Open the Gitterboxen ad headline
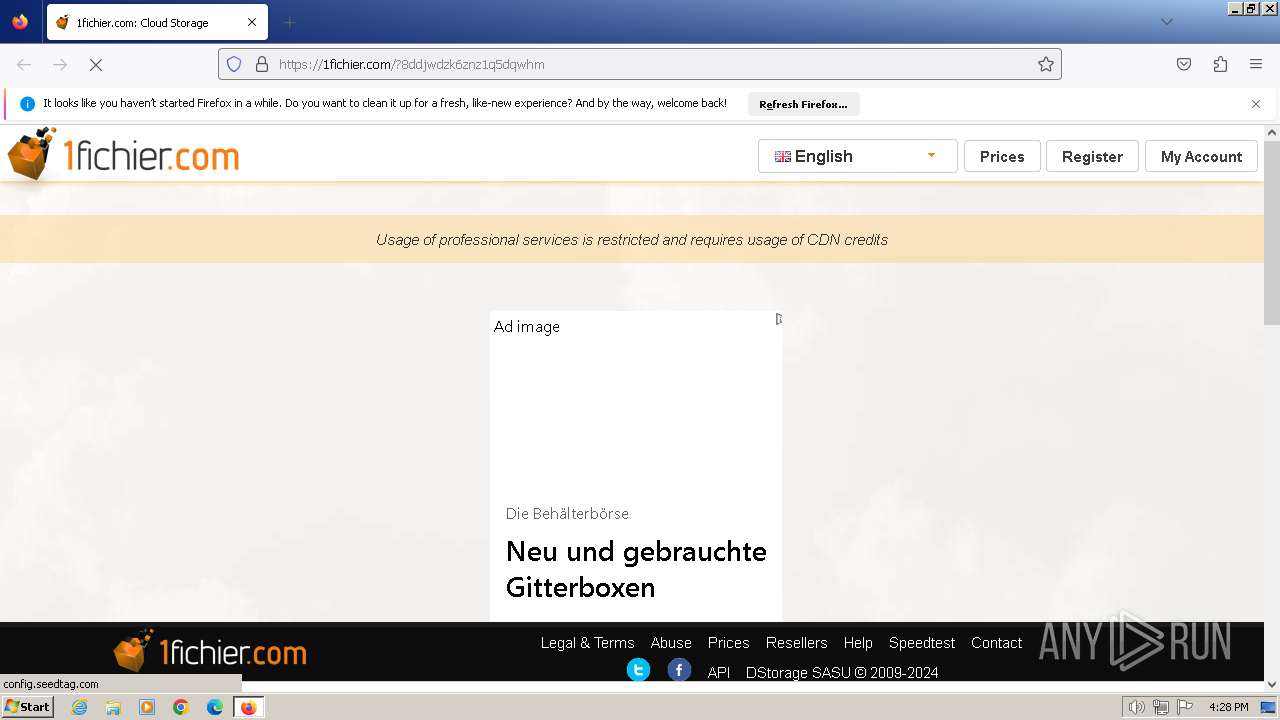 click(x=636, y=569)
